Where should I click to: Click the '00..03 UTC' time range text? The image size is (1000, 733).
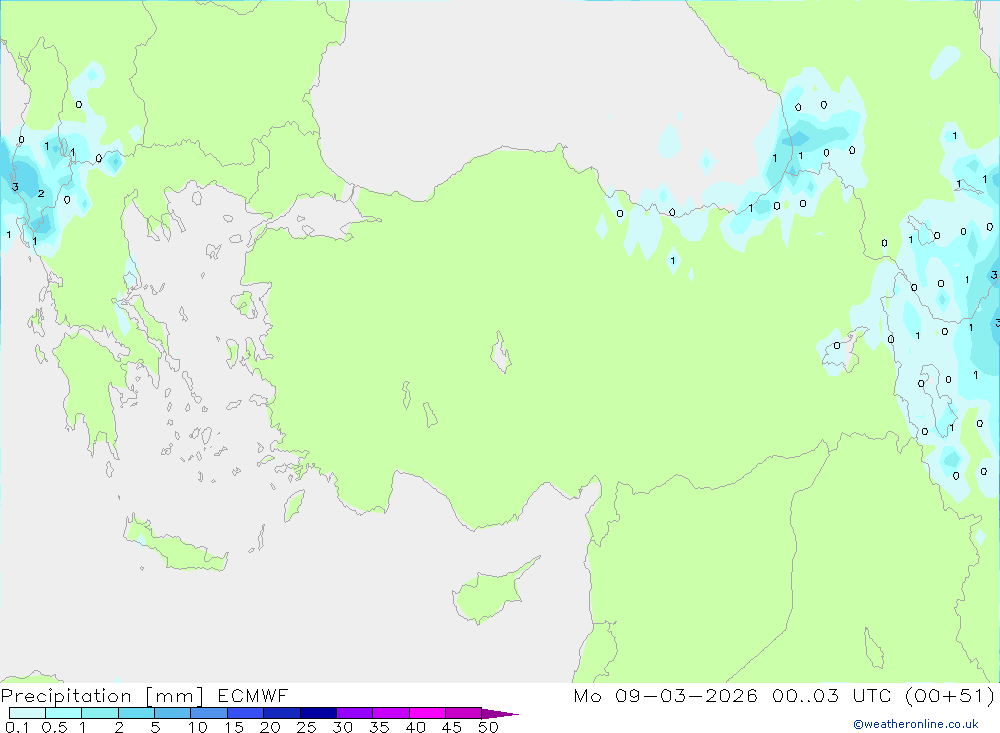click(831, 695)
